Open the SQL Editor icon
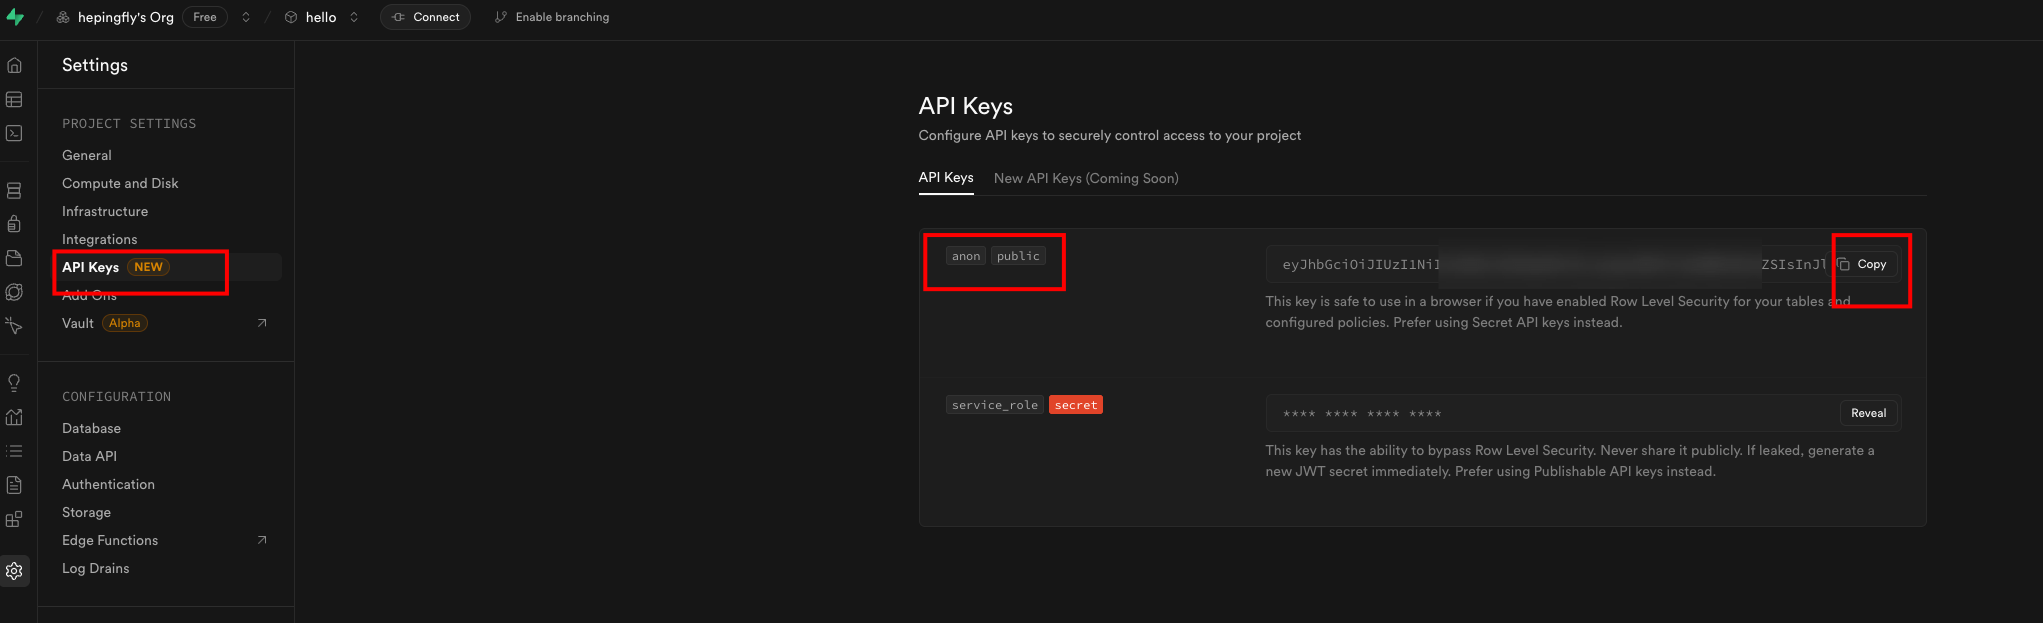The width and height of the screenshot is (2043, 623). click(x=14, y=133)
